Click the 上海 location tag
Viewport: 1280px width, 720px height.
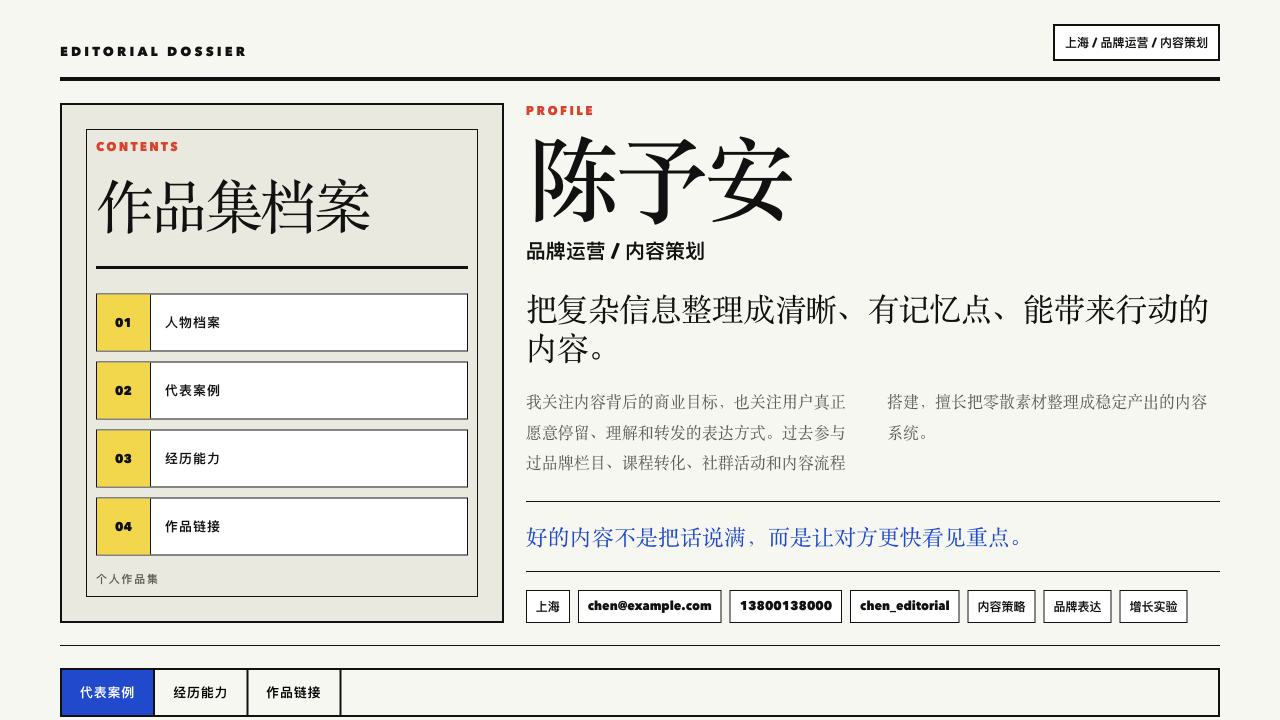548,606
